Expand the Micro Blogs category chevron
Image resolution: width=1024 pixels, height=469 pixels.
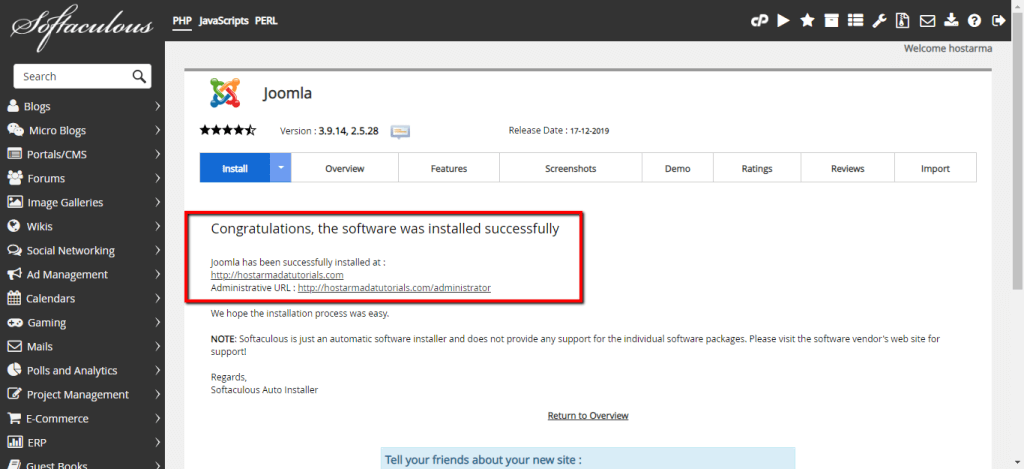click(x=157, y=131)
